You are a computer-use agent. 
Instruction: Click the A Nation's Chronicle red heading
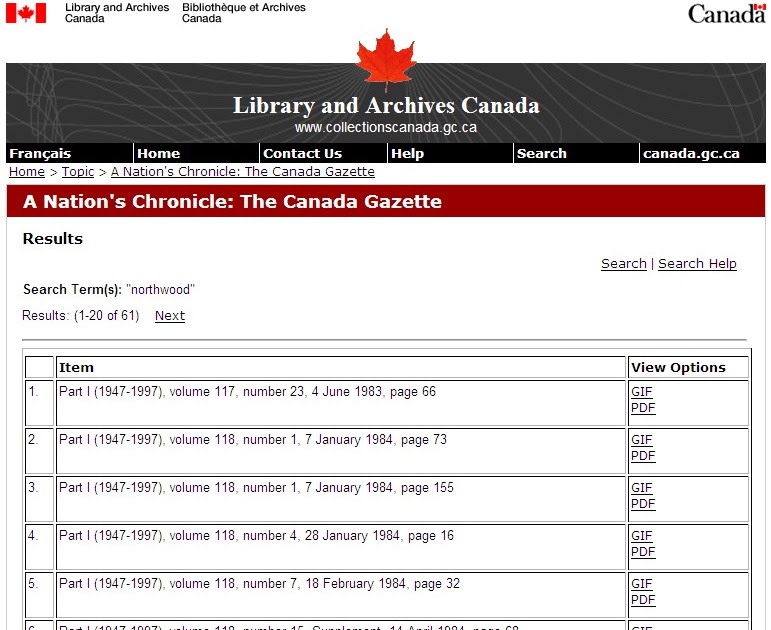click(x=232, y=202)
